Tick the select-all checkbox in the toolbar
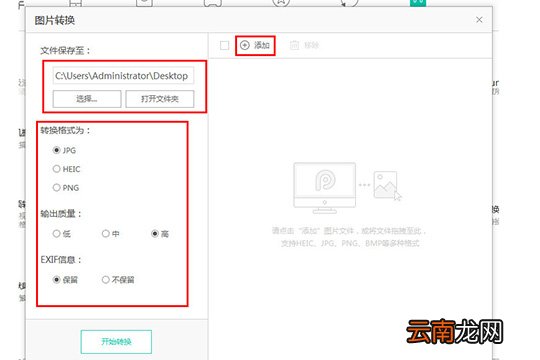The height and width of the screenshot is (360, 540). (225, 45)
